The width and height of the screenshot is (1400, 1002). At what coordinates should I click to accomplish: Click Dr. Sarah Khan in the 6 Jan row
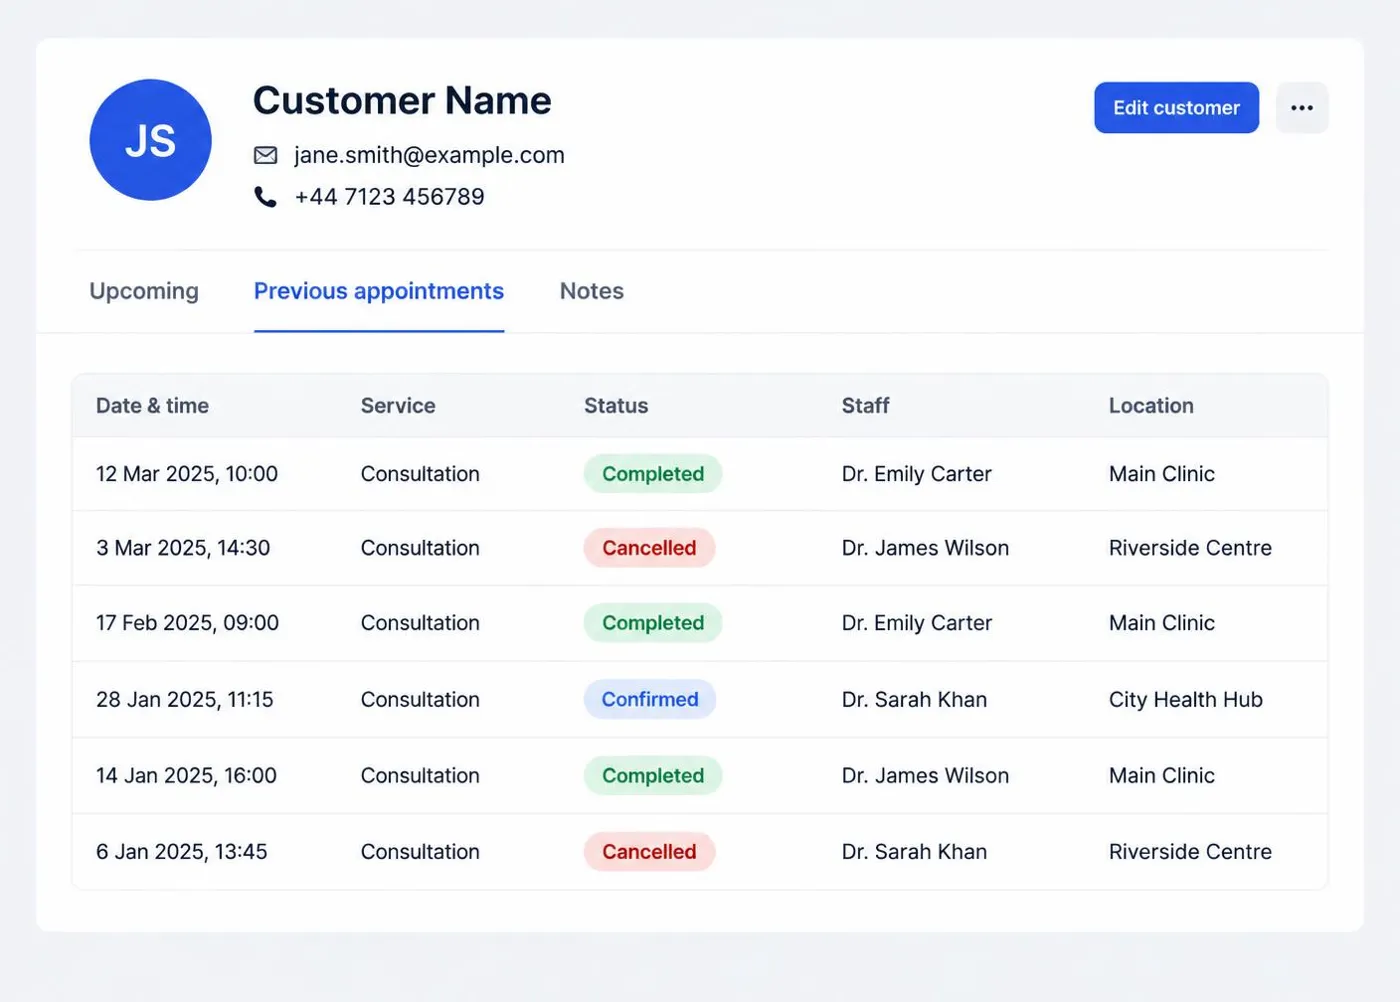(x=914, y=852)
